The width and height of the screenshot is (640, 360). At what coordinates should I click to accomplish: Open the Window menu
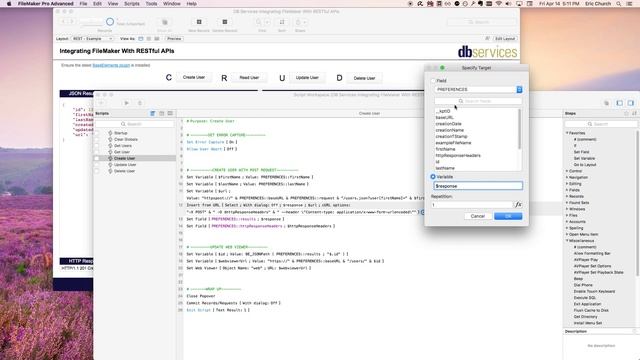click(171, 4)
